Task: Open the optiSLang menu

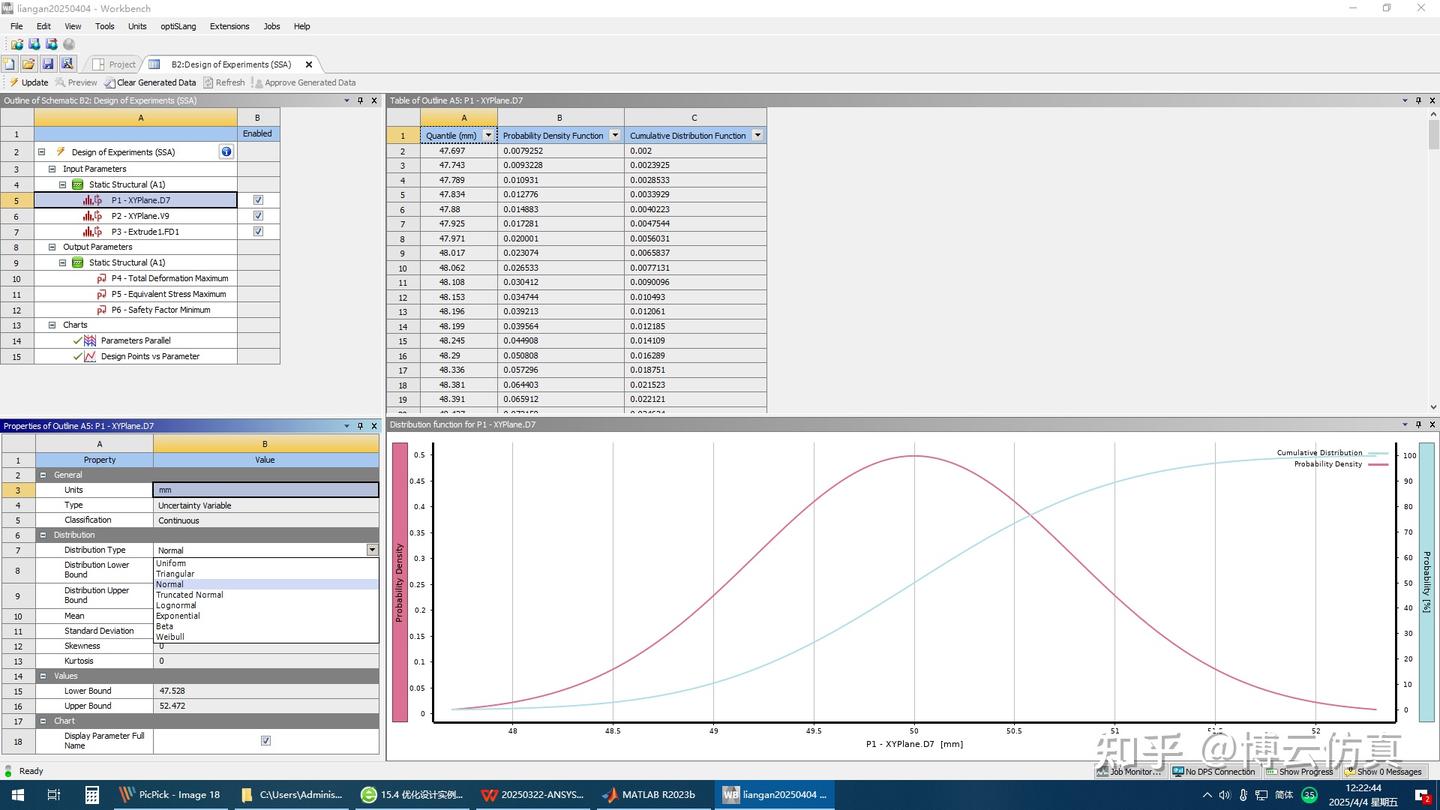Action: (x=177, y=26)
